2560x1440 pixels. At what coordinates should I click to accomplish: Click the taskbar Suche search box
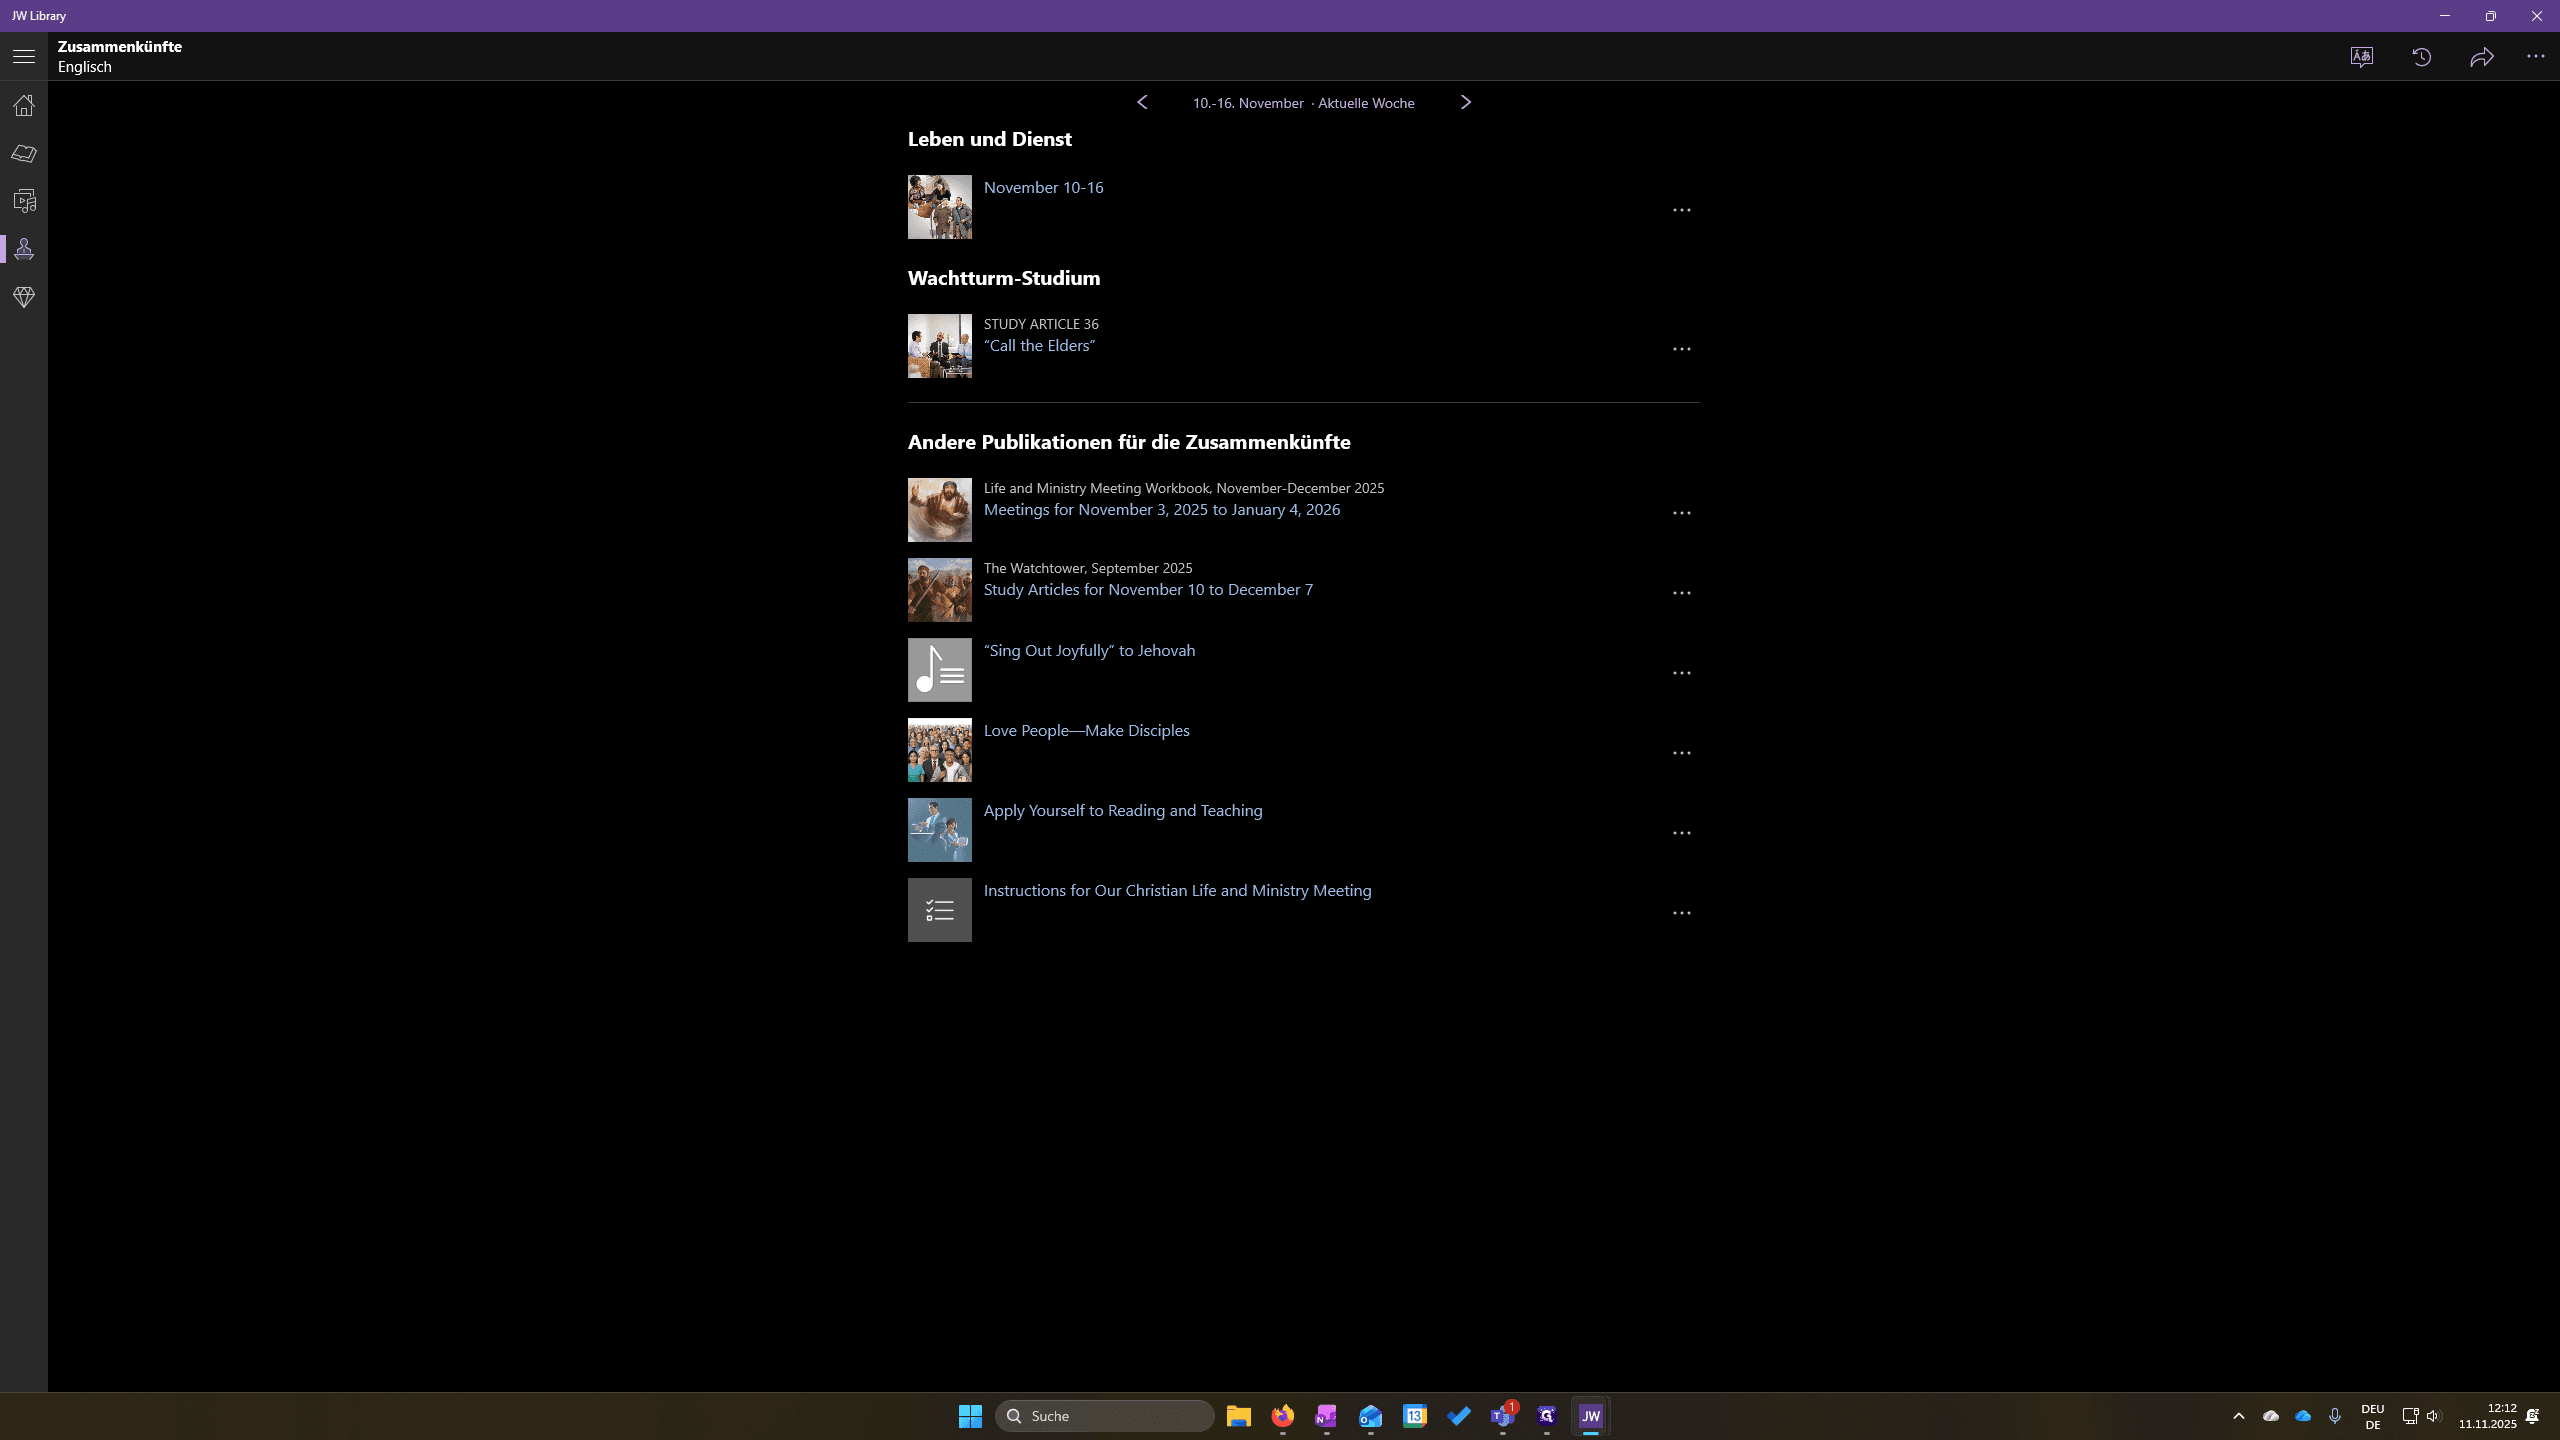[1105, 1416]
